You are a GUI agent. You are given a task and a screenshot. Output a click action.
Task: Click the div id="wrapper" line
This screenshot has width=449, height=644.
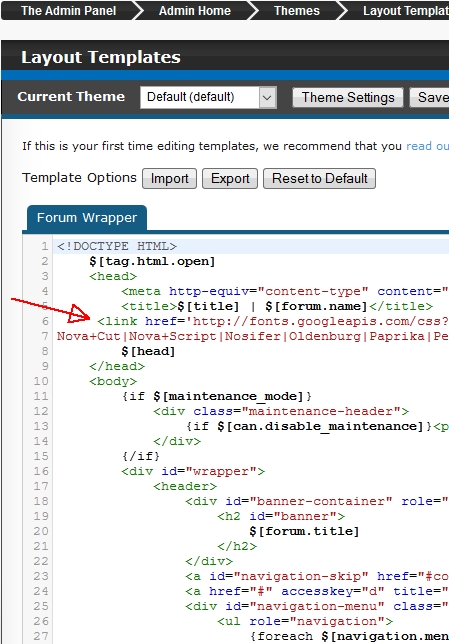coord(193,471)
